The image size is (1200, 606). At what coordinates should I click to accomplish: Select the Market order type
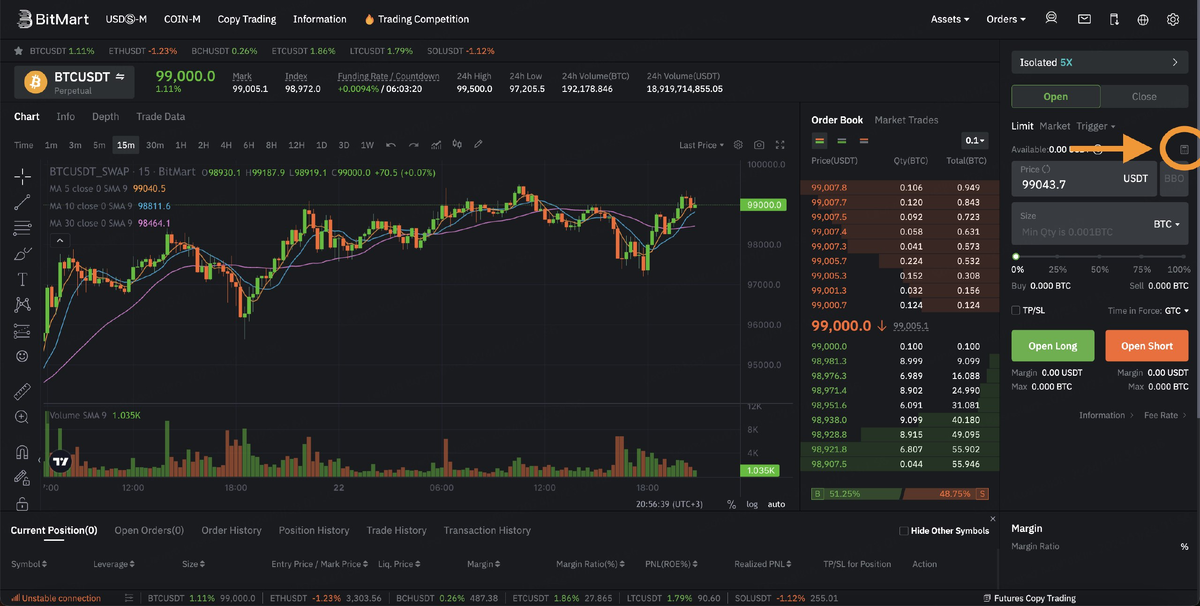pyautogui.click(x=1054, y=126)
